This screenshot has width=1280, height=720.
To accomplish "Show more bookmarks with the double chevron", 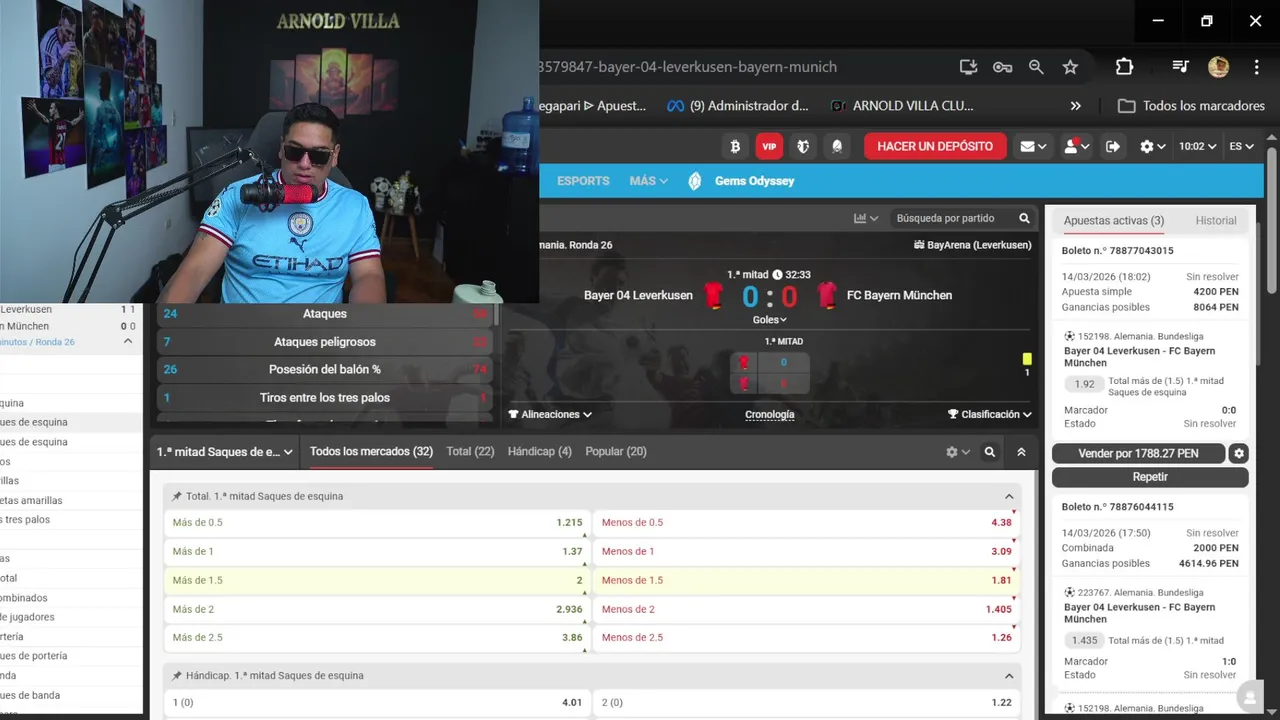I will (x=1075, y=106).
